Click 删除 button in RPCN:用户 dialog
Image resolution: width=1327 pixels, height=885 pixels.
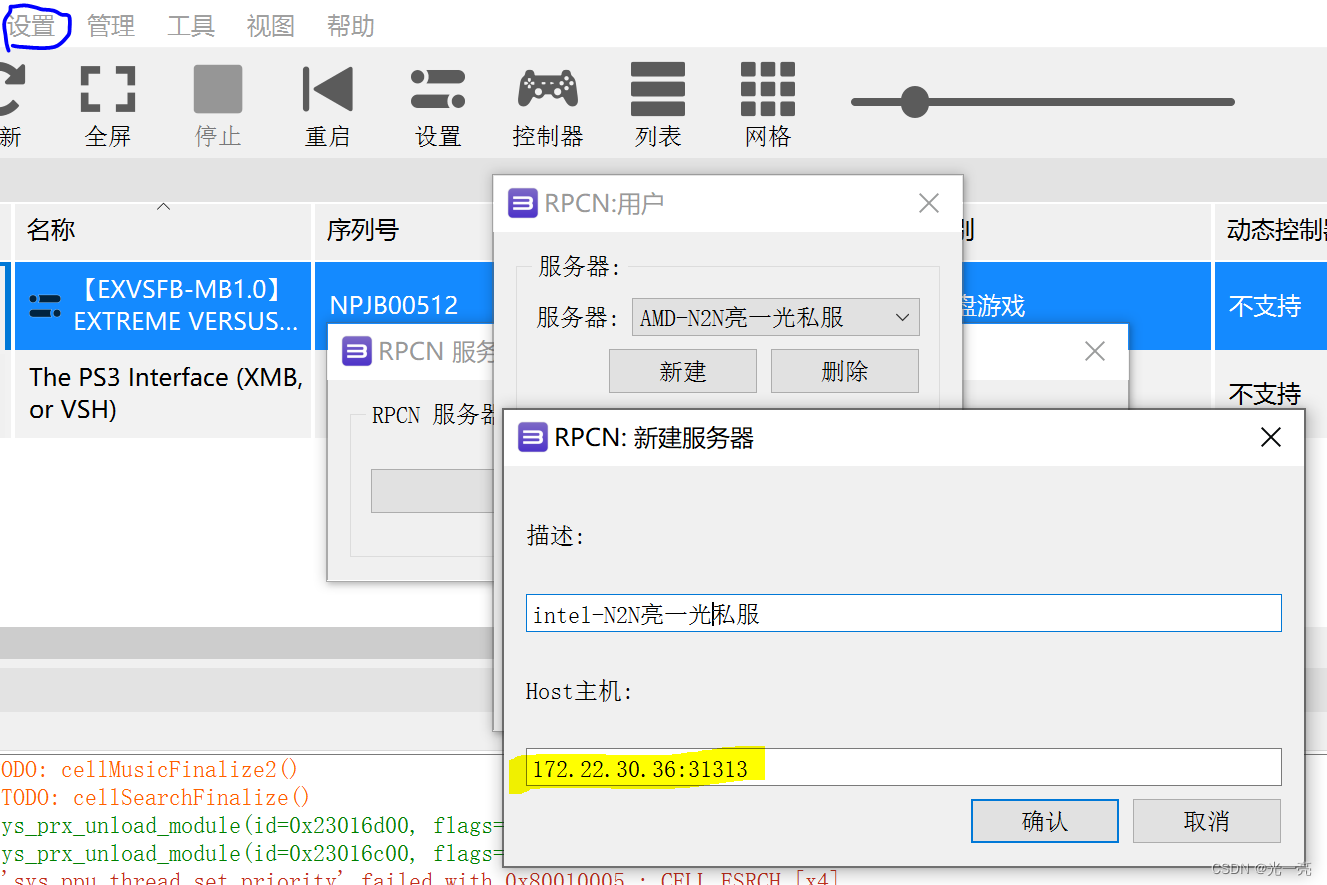(845, 371)
